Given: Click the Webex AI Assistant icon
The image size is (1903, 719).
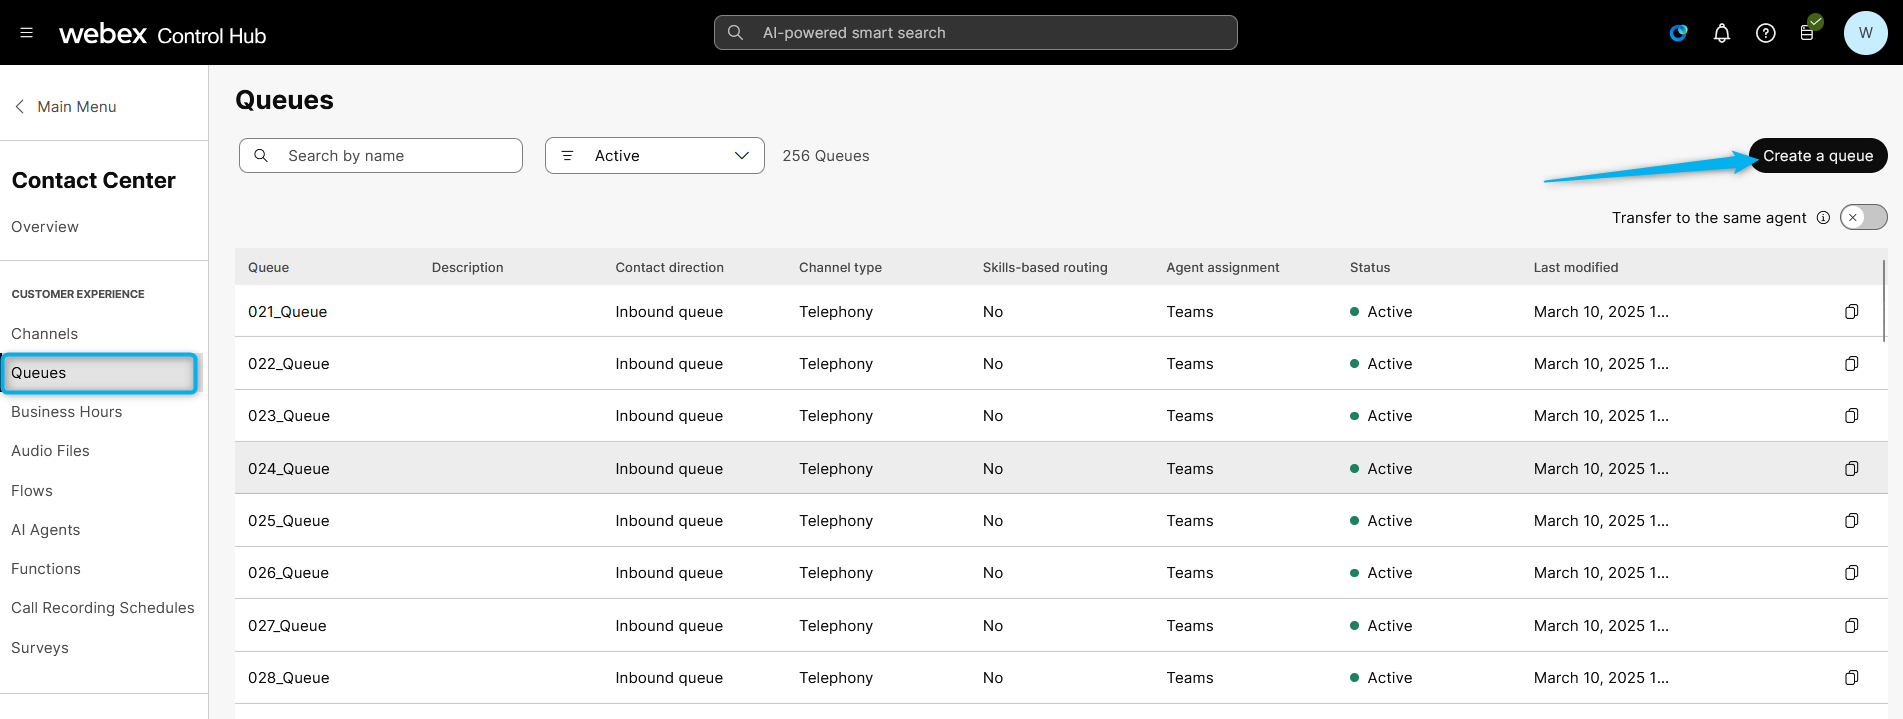Looking at the screenshot, I should 1678,33.
